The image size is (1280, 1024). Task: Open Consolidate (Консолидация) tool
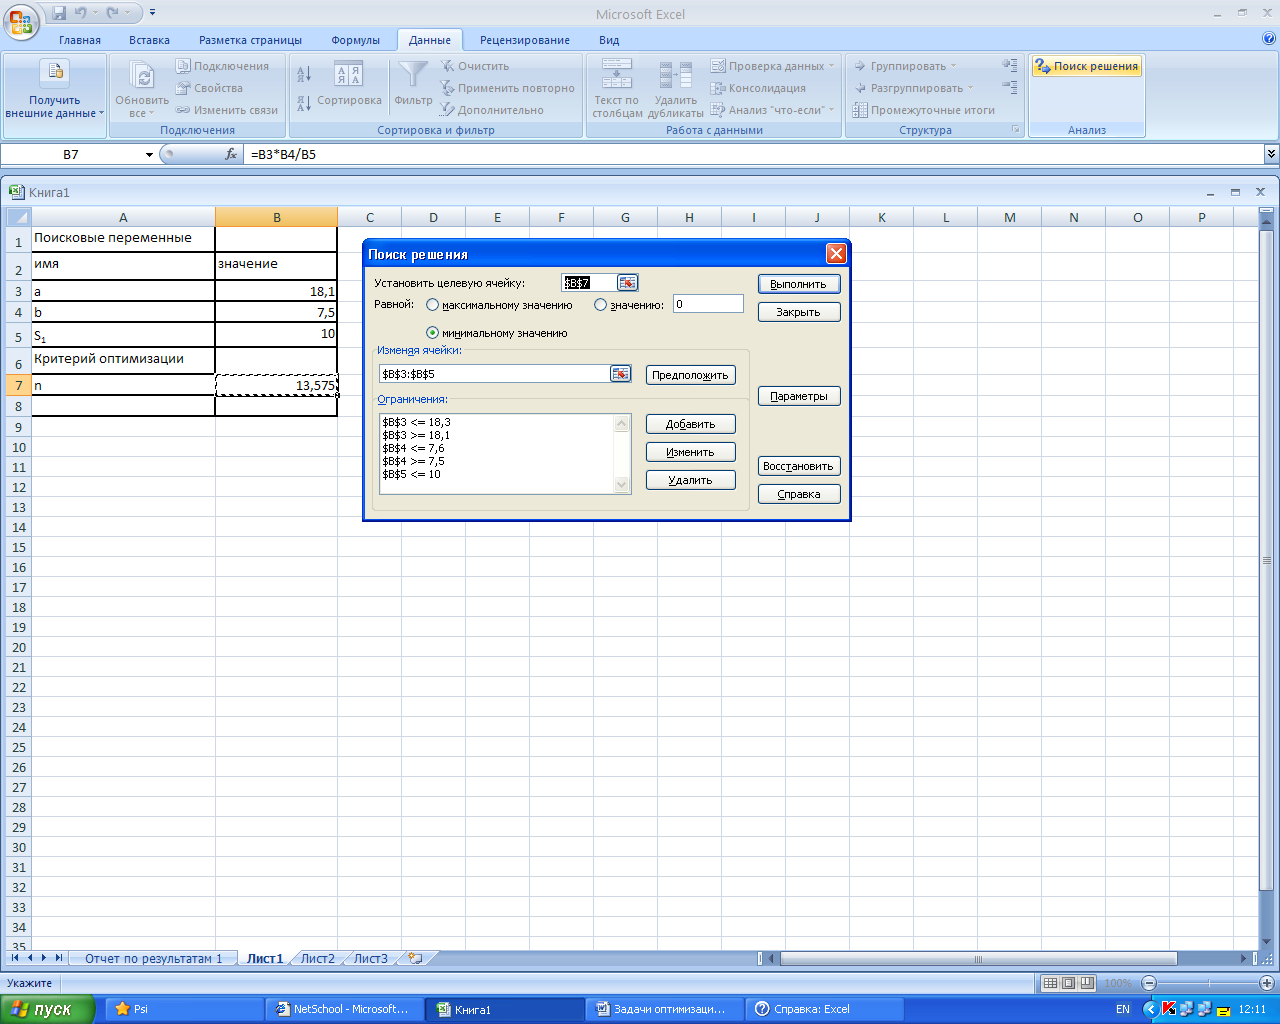click(758, 88)
